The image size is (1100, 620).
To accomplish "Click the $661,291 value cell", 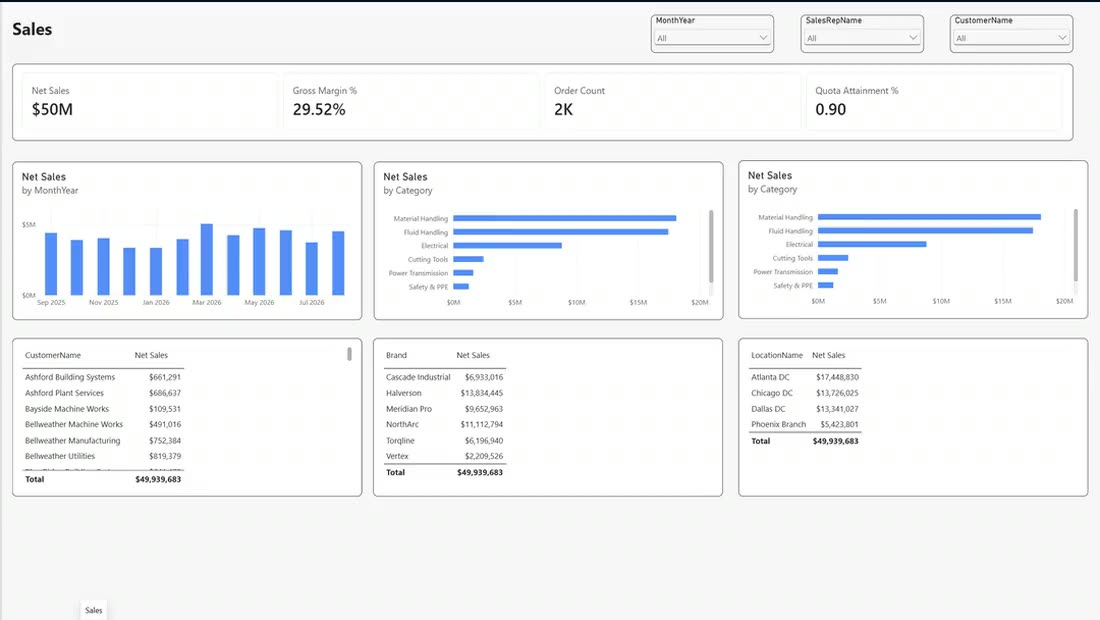I will pyautogui.click(x=165, y=377).
